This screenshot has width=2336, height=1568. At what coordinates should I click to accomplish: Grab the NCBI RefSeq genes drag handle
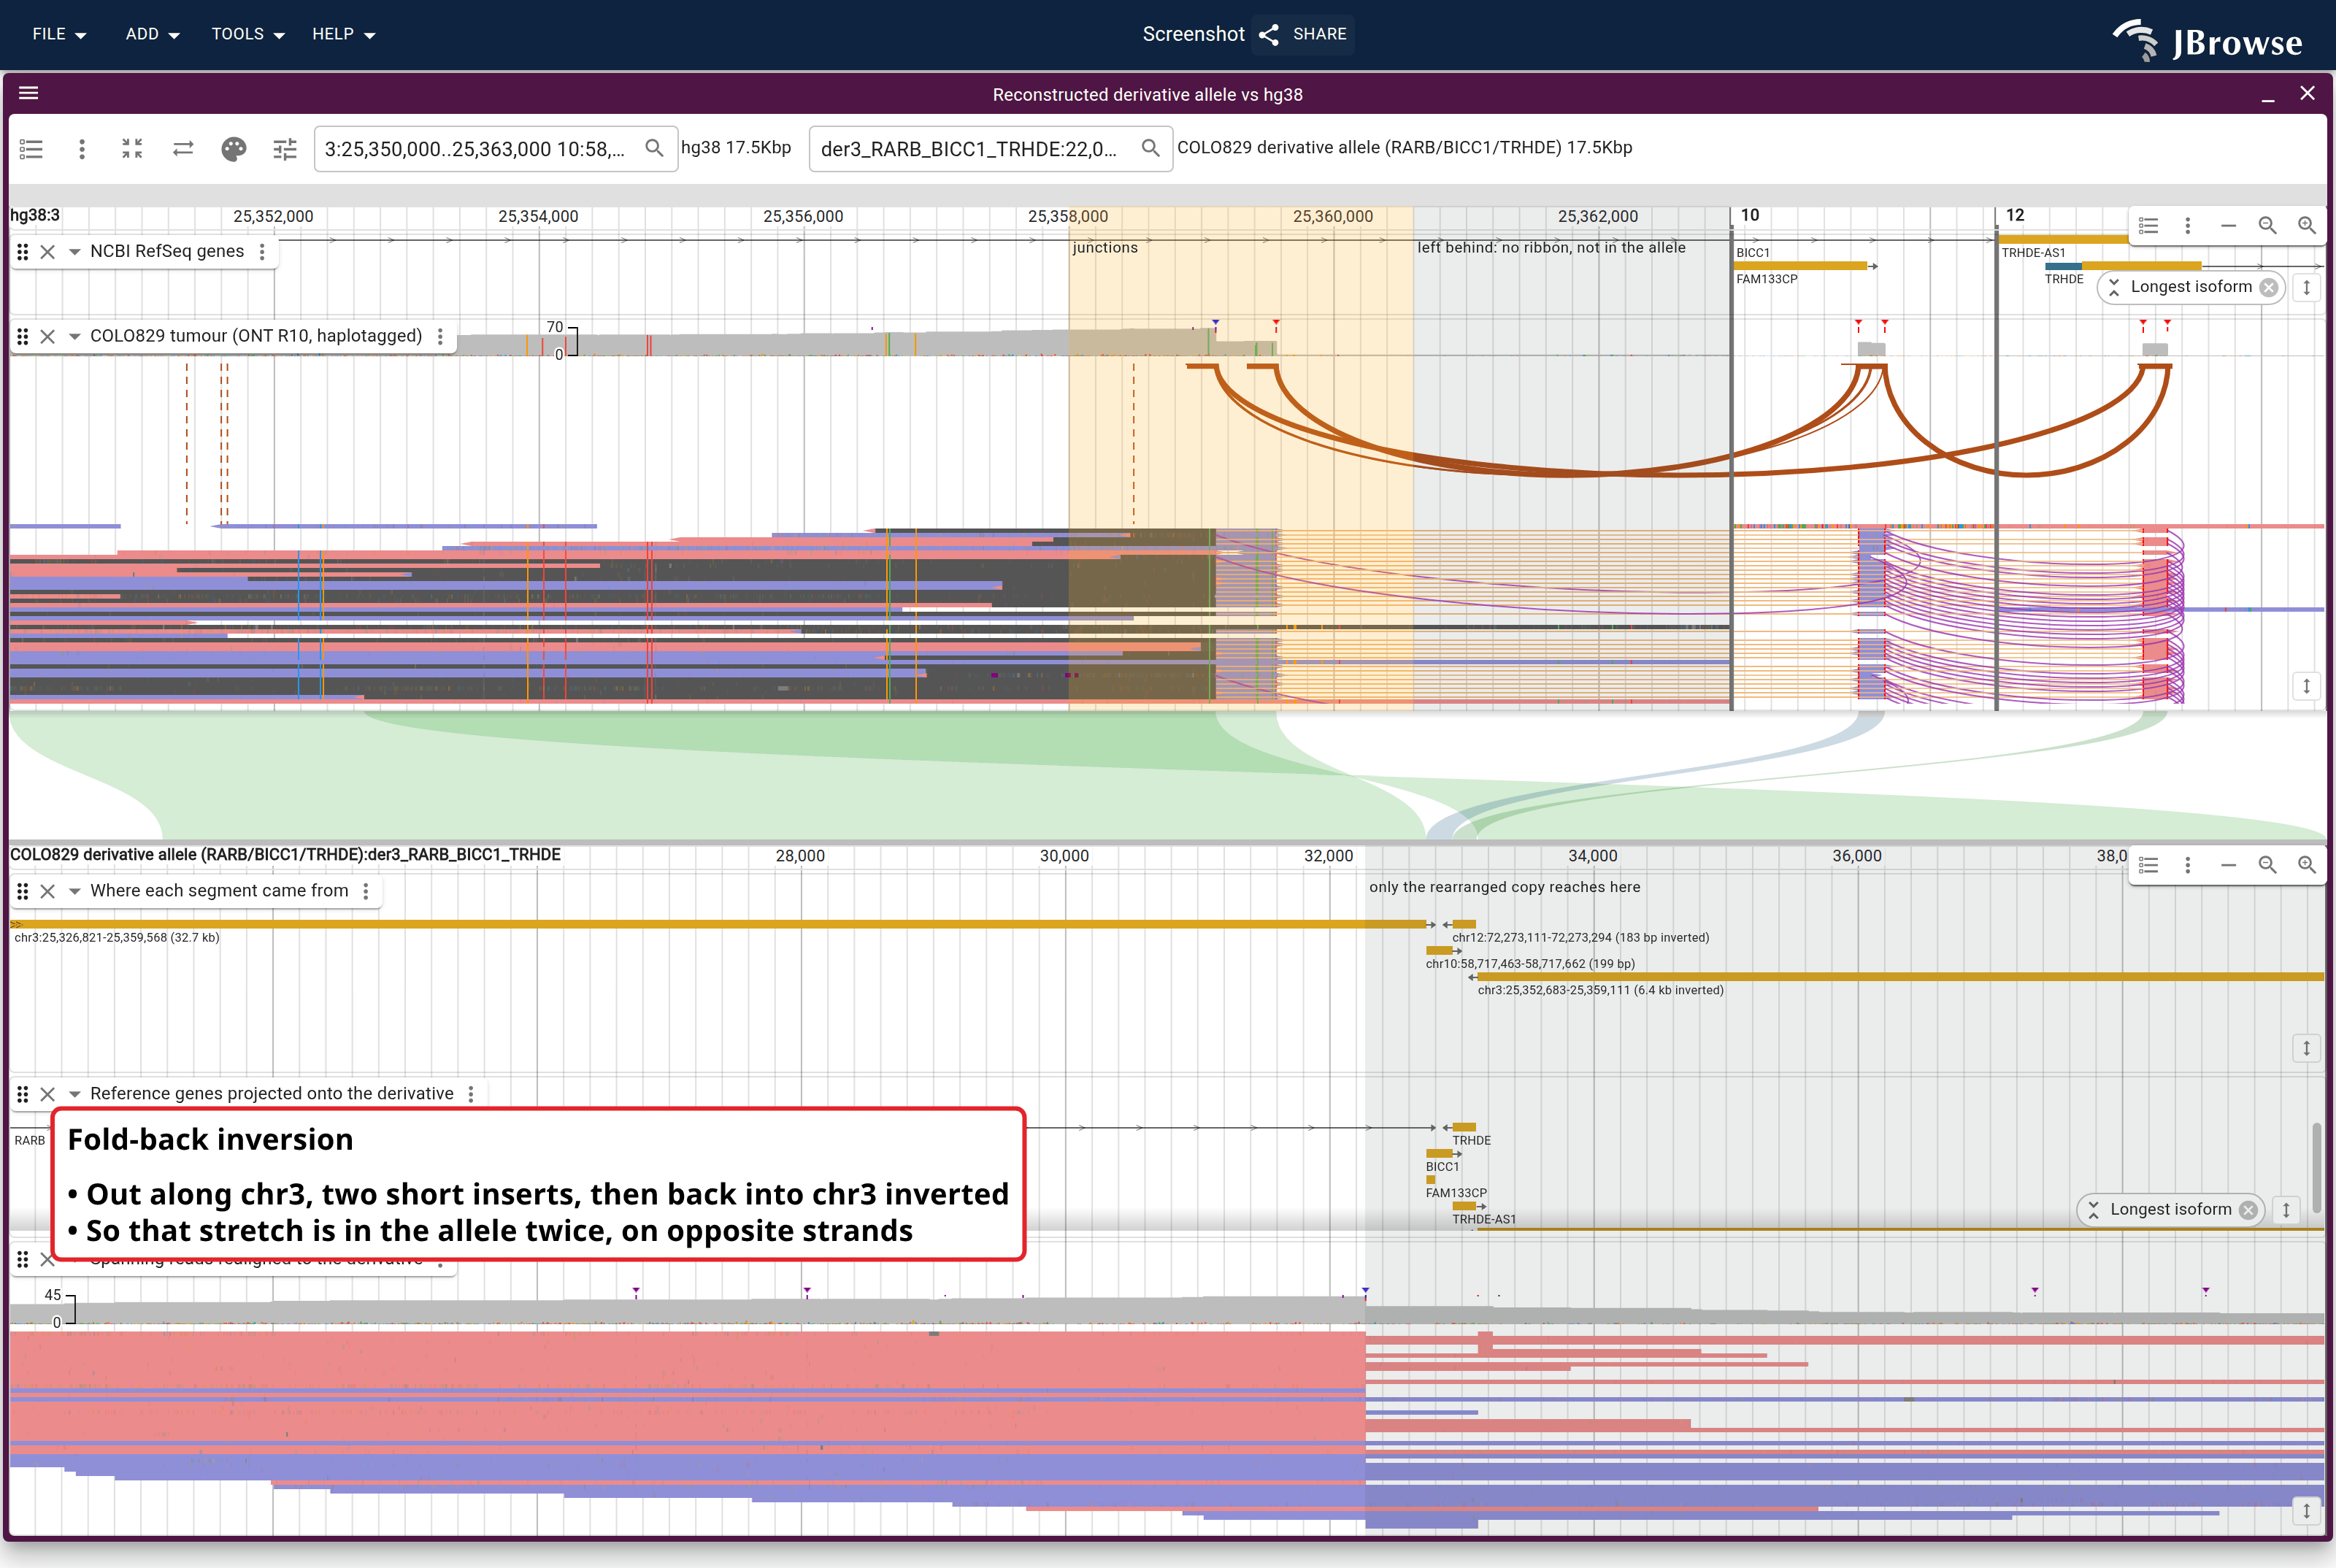point(23,252)
